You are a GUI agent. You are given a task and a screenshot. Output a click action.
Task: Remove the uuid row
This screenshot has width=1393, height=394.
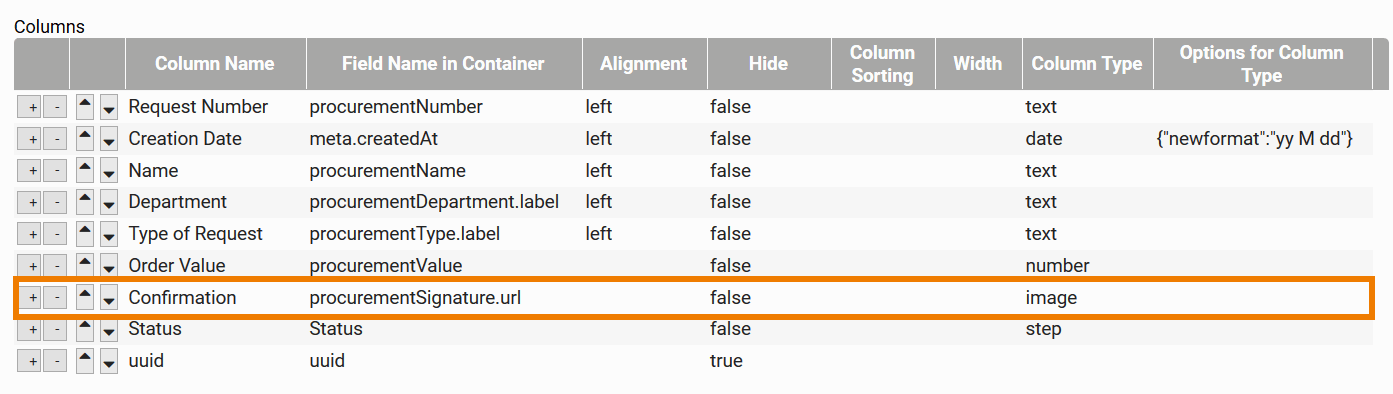(56, 362)
